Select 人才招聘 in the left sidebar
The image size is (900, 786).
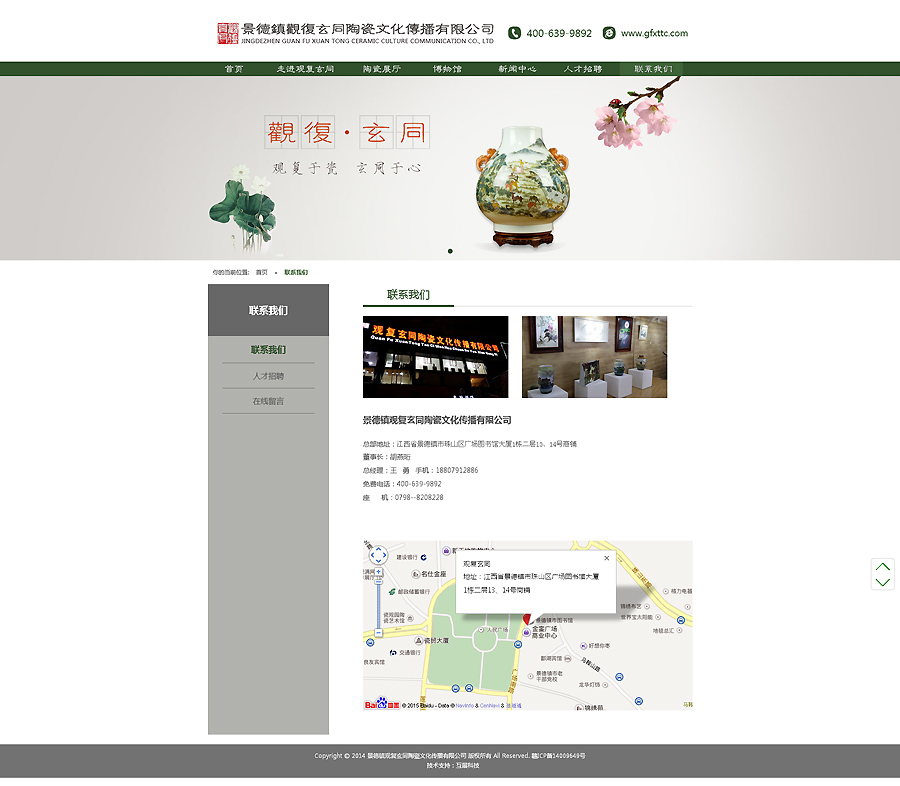click(x=268, y=376)
